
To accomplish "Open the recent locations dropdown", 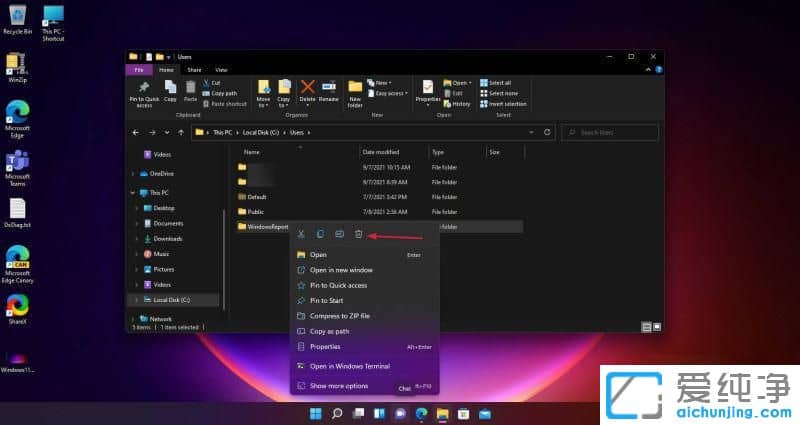I will [167, 133].
